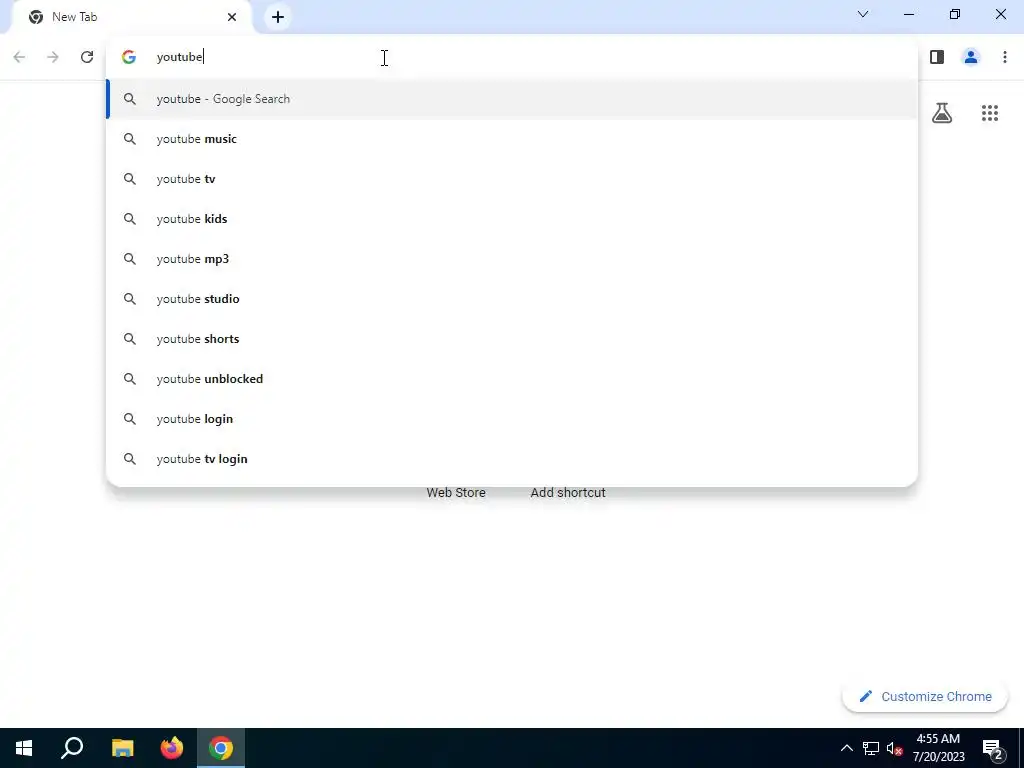This screenshot has height=768, width=1024.
Task: Restore down the Chrome window
Action: (x=955, y=14)
